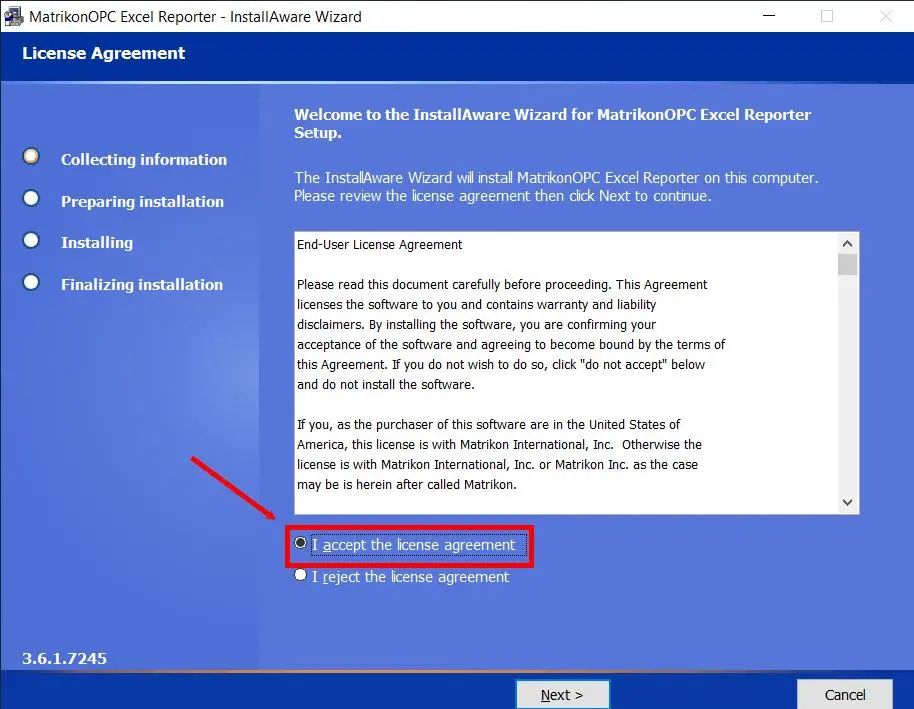Click the 'Collecting information' step bullet
This screenshot has width=914, height=709.
point(31,156)
